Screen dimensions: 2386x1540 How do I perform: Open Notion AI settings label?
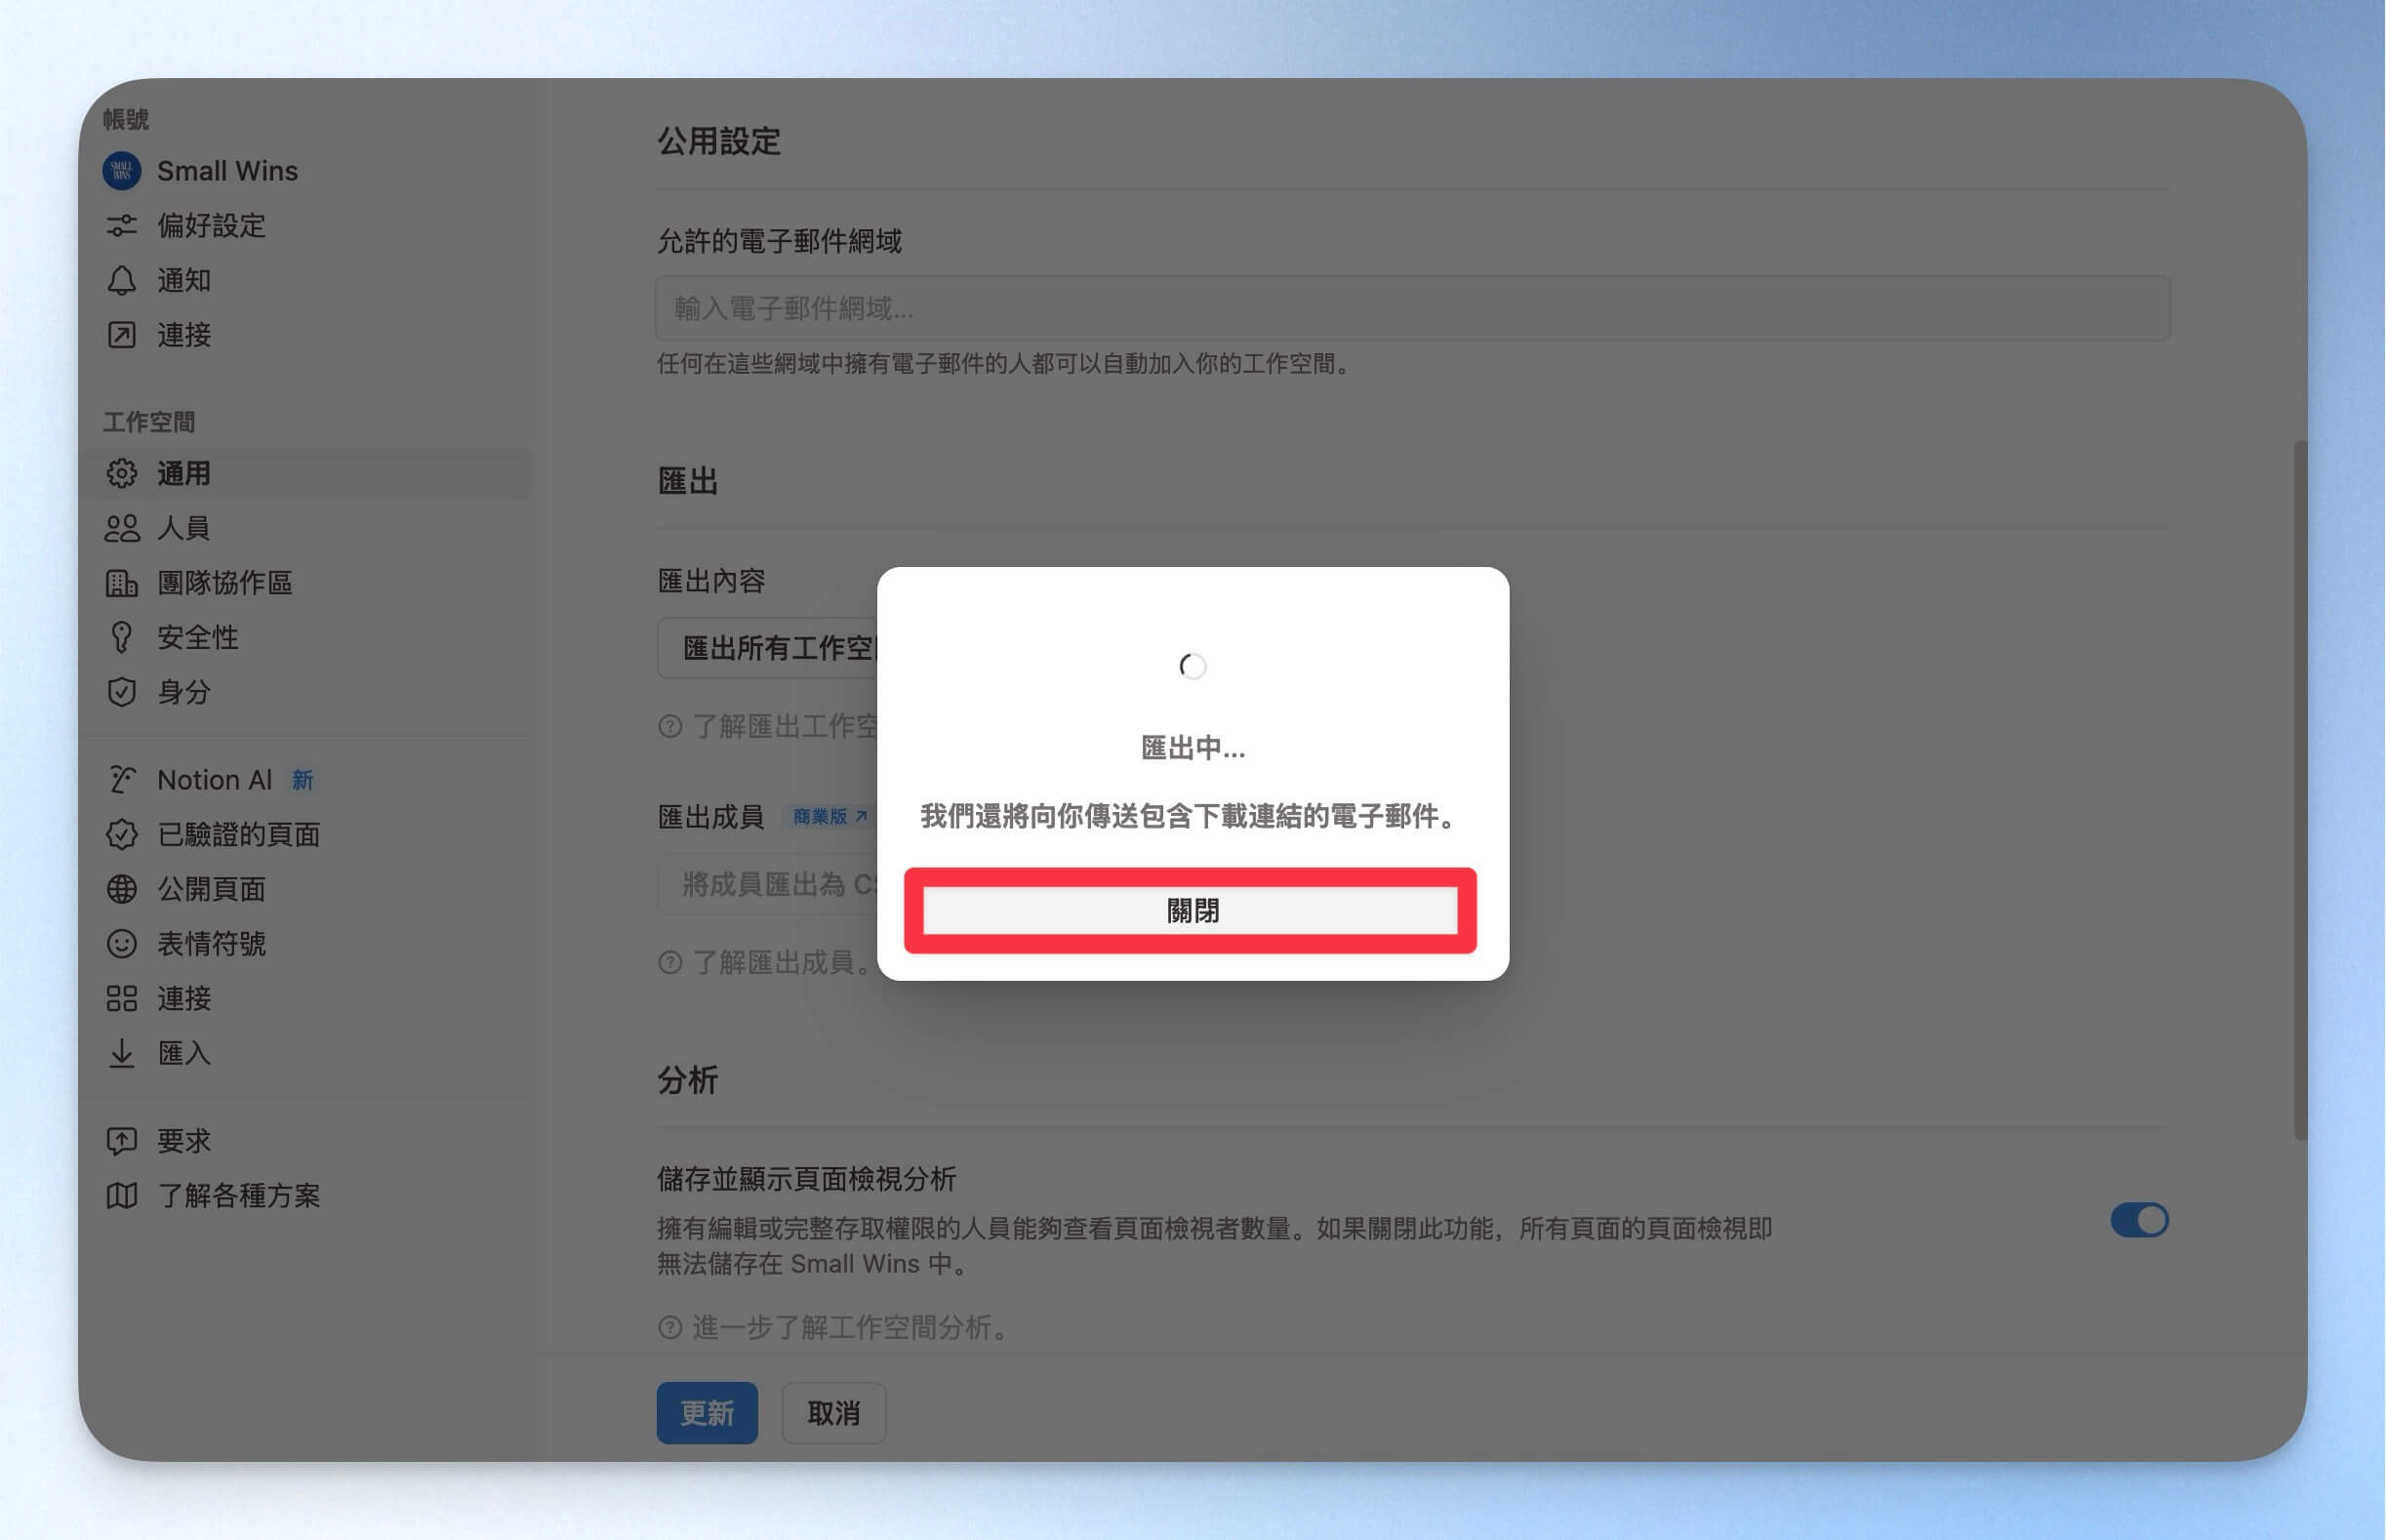214,780
